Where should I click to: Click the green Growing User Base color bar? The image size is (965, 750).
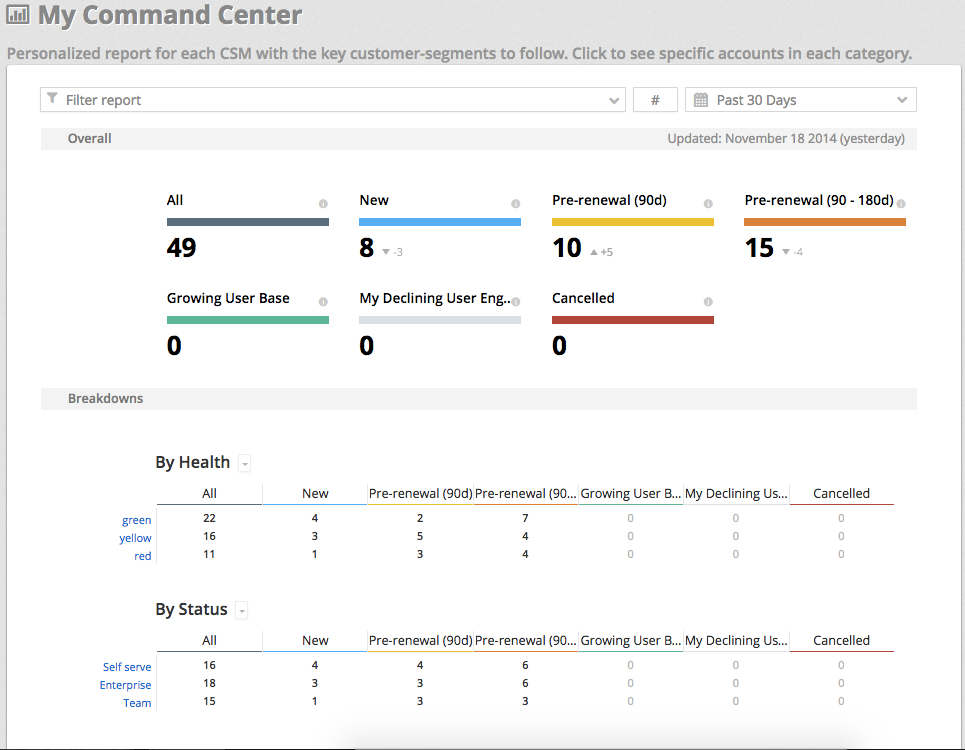[247, 320]
